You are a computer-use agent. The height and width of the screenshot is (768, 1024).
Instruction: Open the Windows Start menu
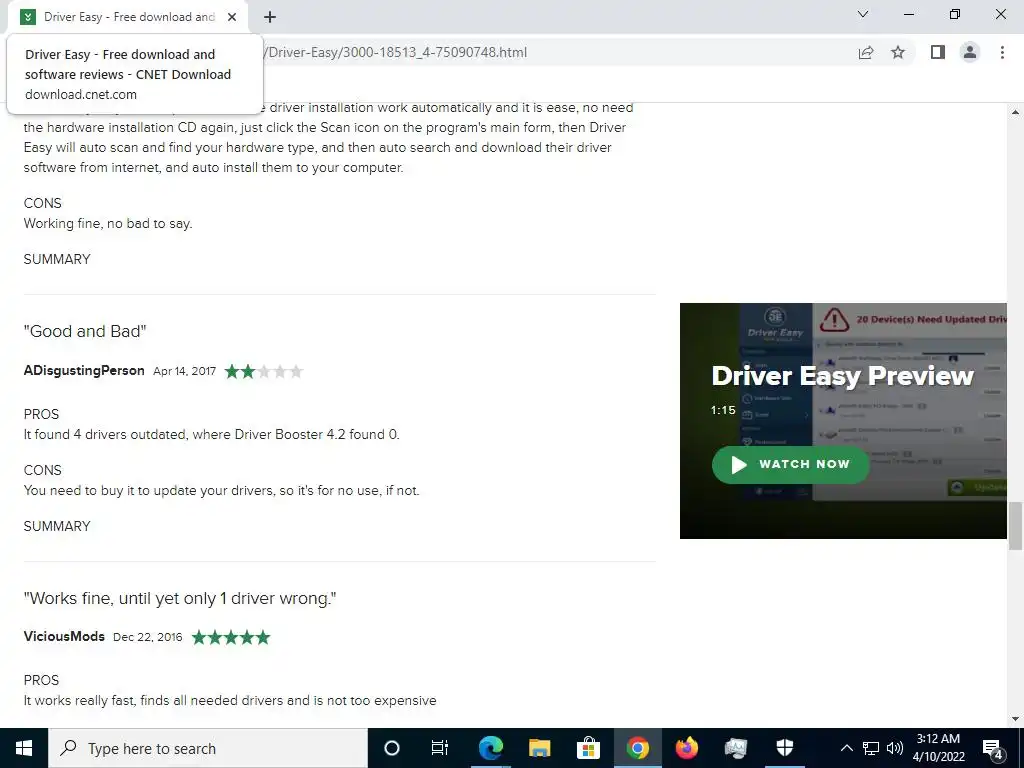[24, 748]
